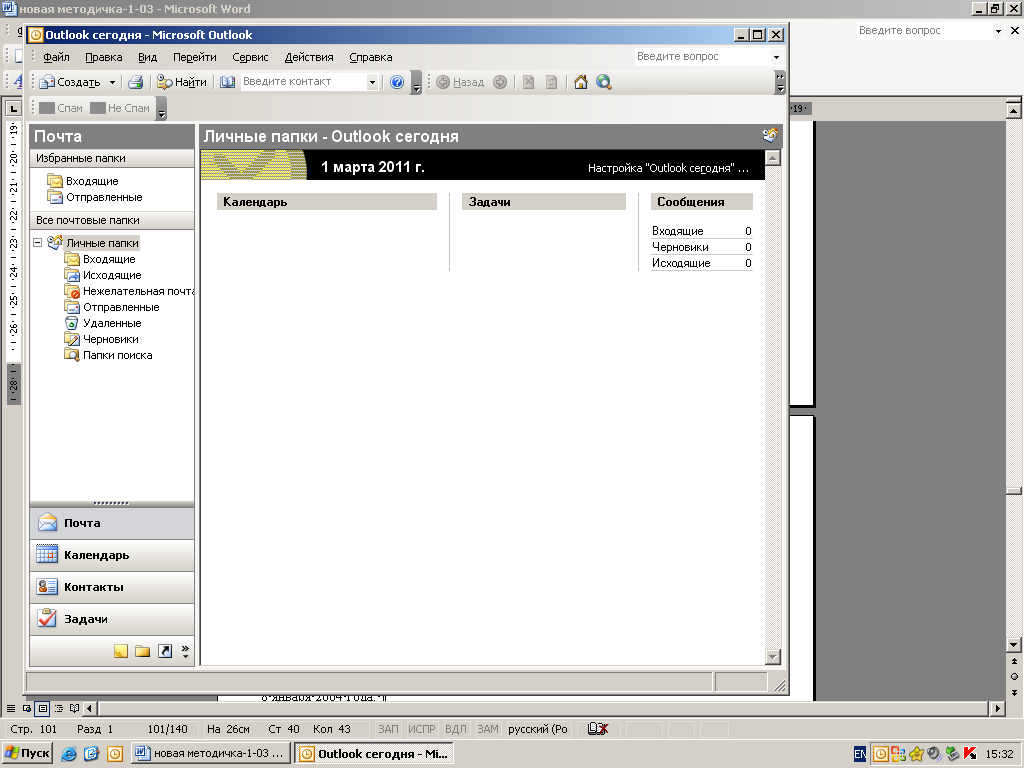Open the Файл menu in Outlook
The height and width of the screenshot is (768, 1024).
(x=56, y=57)
